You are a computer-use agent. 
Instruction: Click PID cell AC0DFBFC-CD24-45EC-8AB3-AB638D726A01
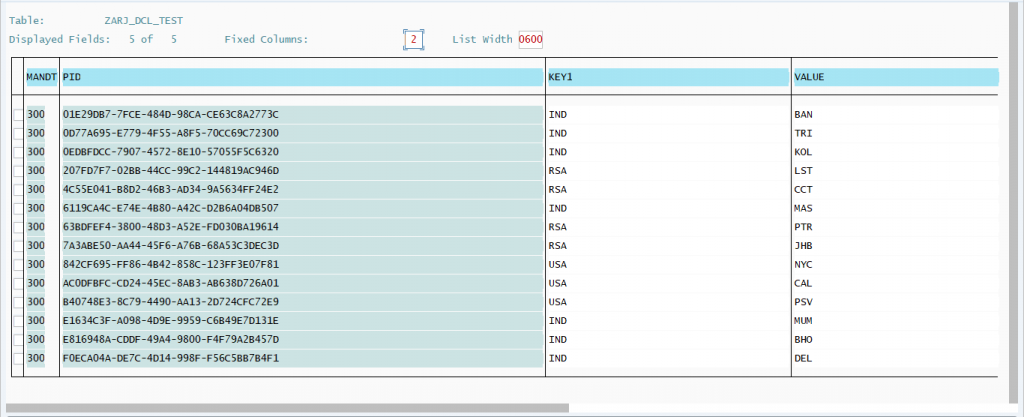pyautogui.click(x=302, y=283)
